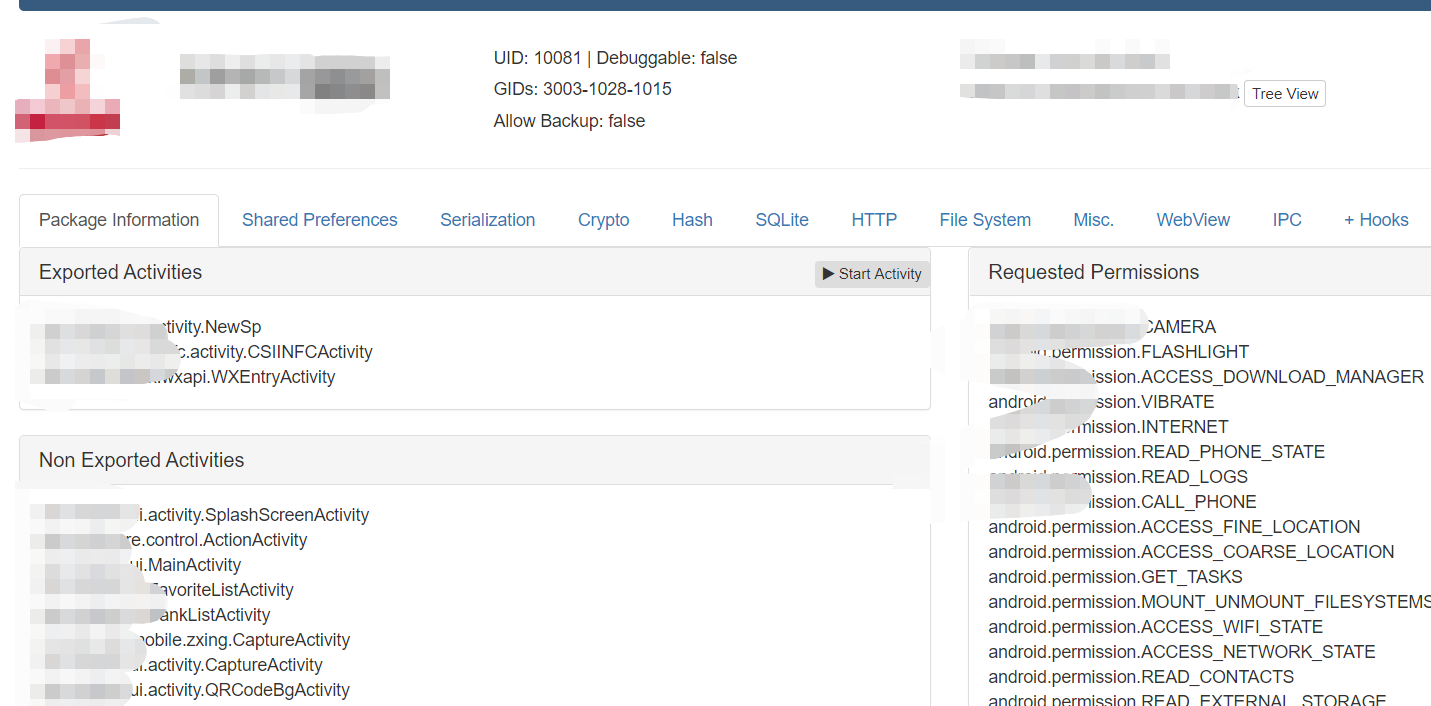Open the WebView tab

(1193, 220)
